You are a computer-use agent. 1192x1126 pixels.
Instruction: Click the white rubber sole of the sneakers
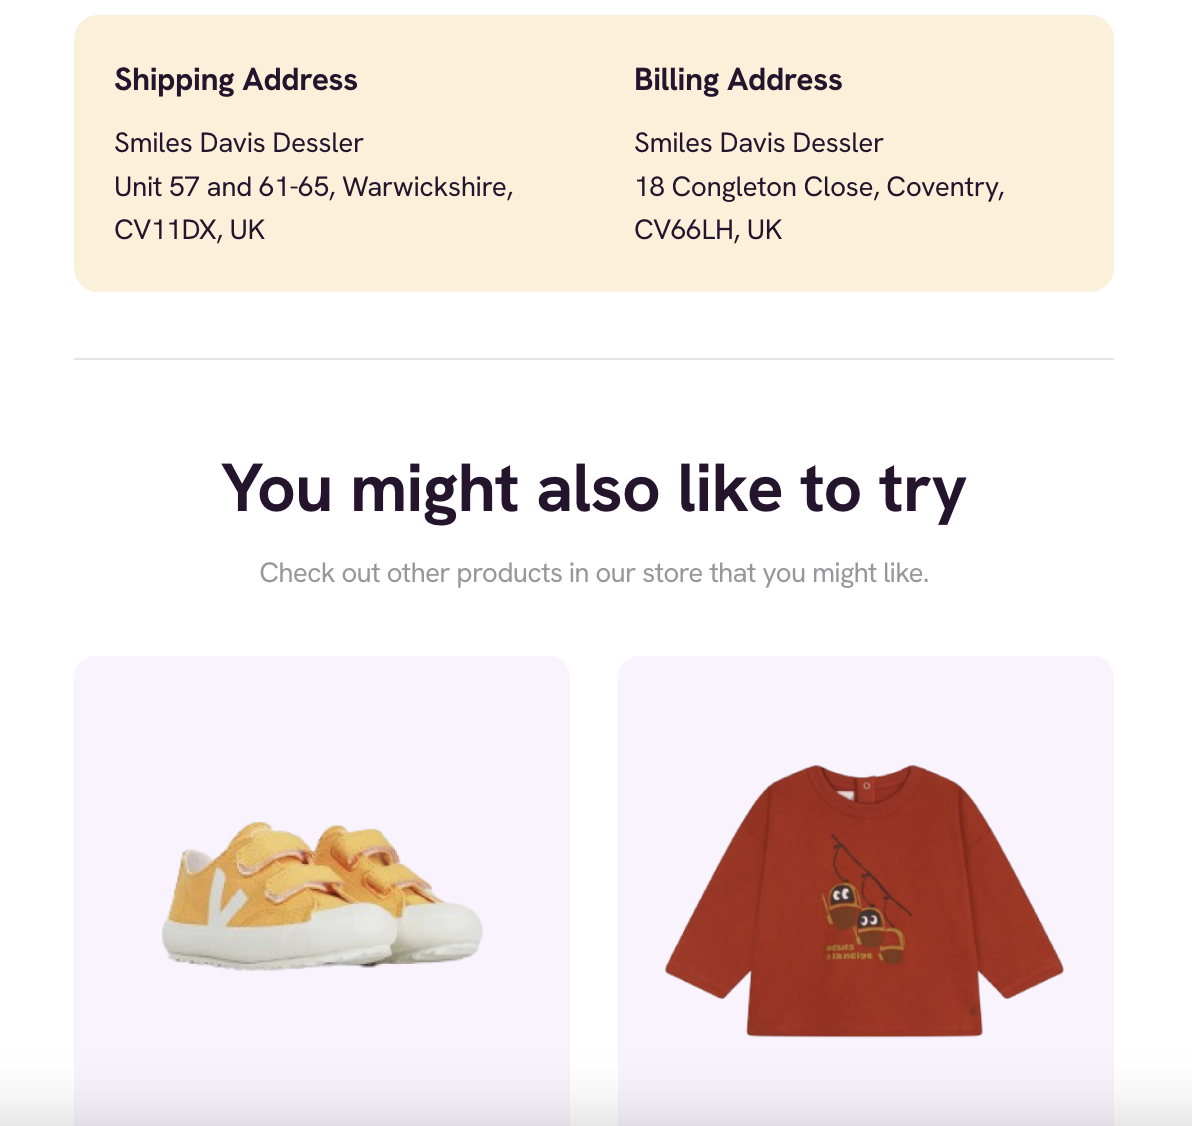click(x=322, y=935)
